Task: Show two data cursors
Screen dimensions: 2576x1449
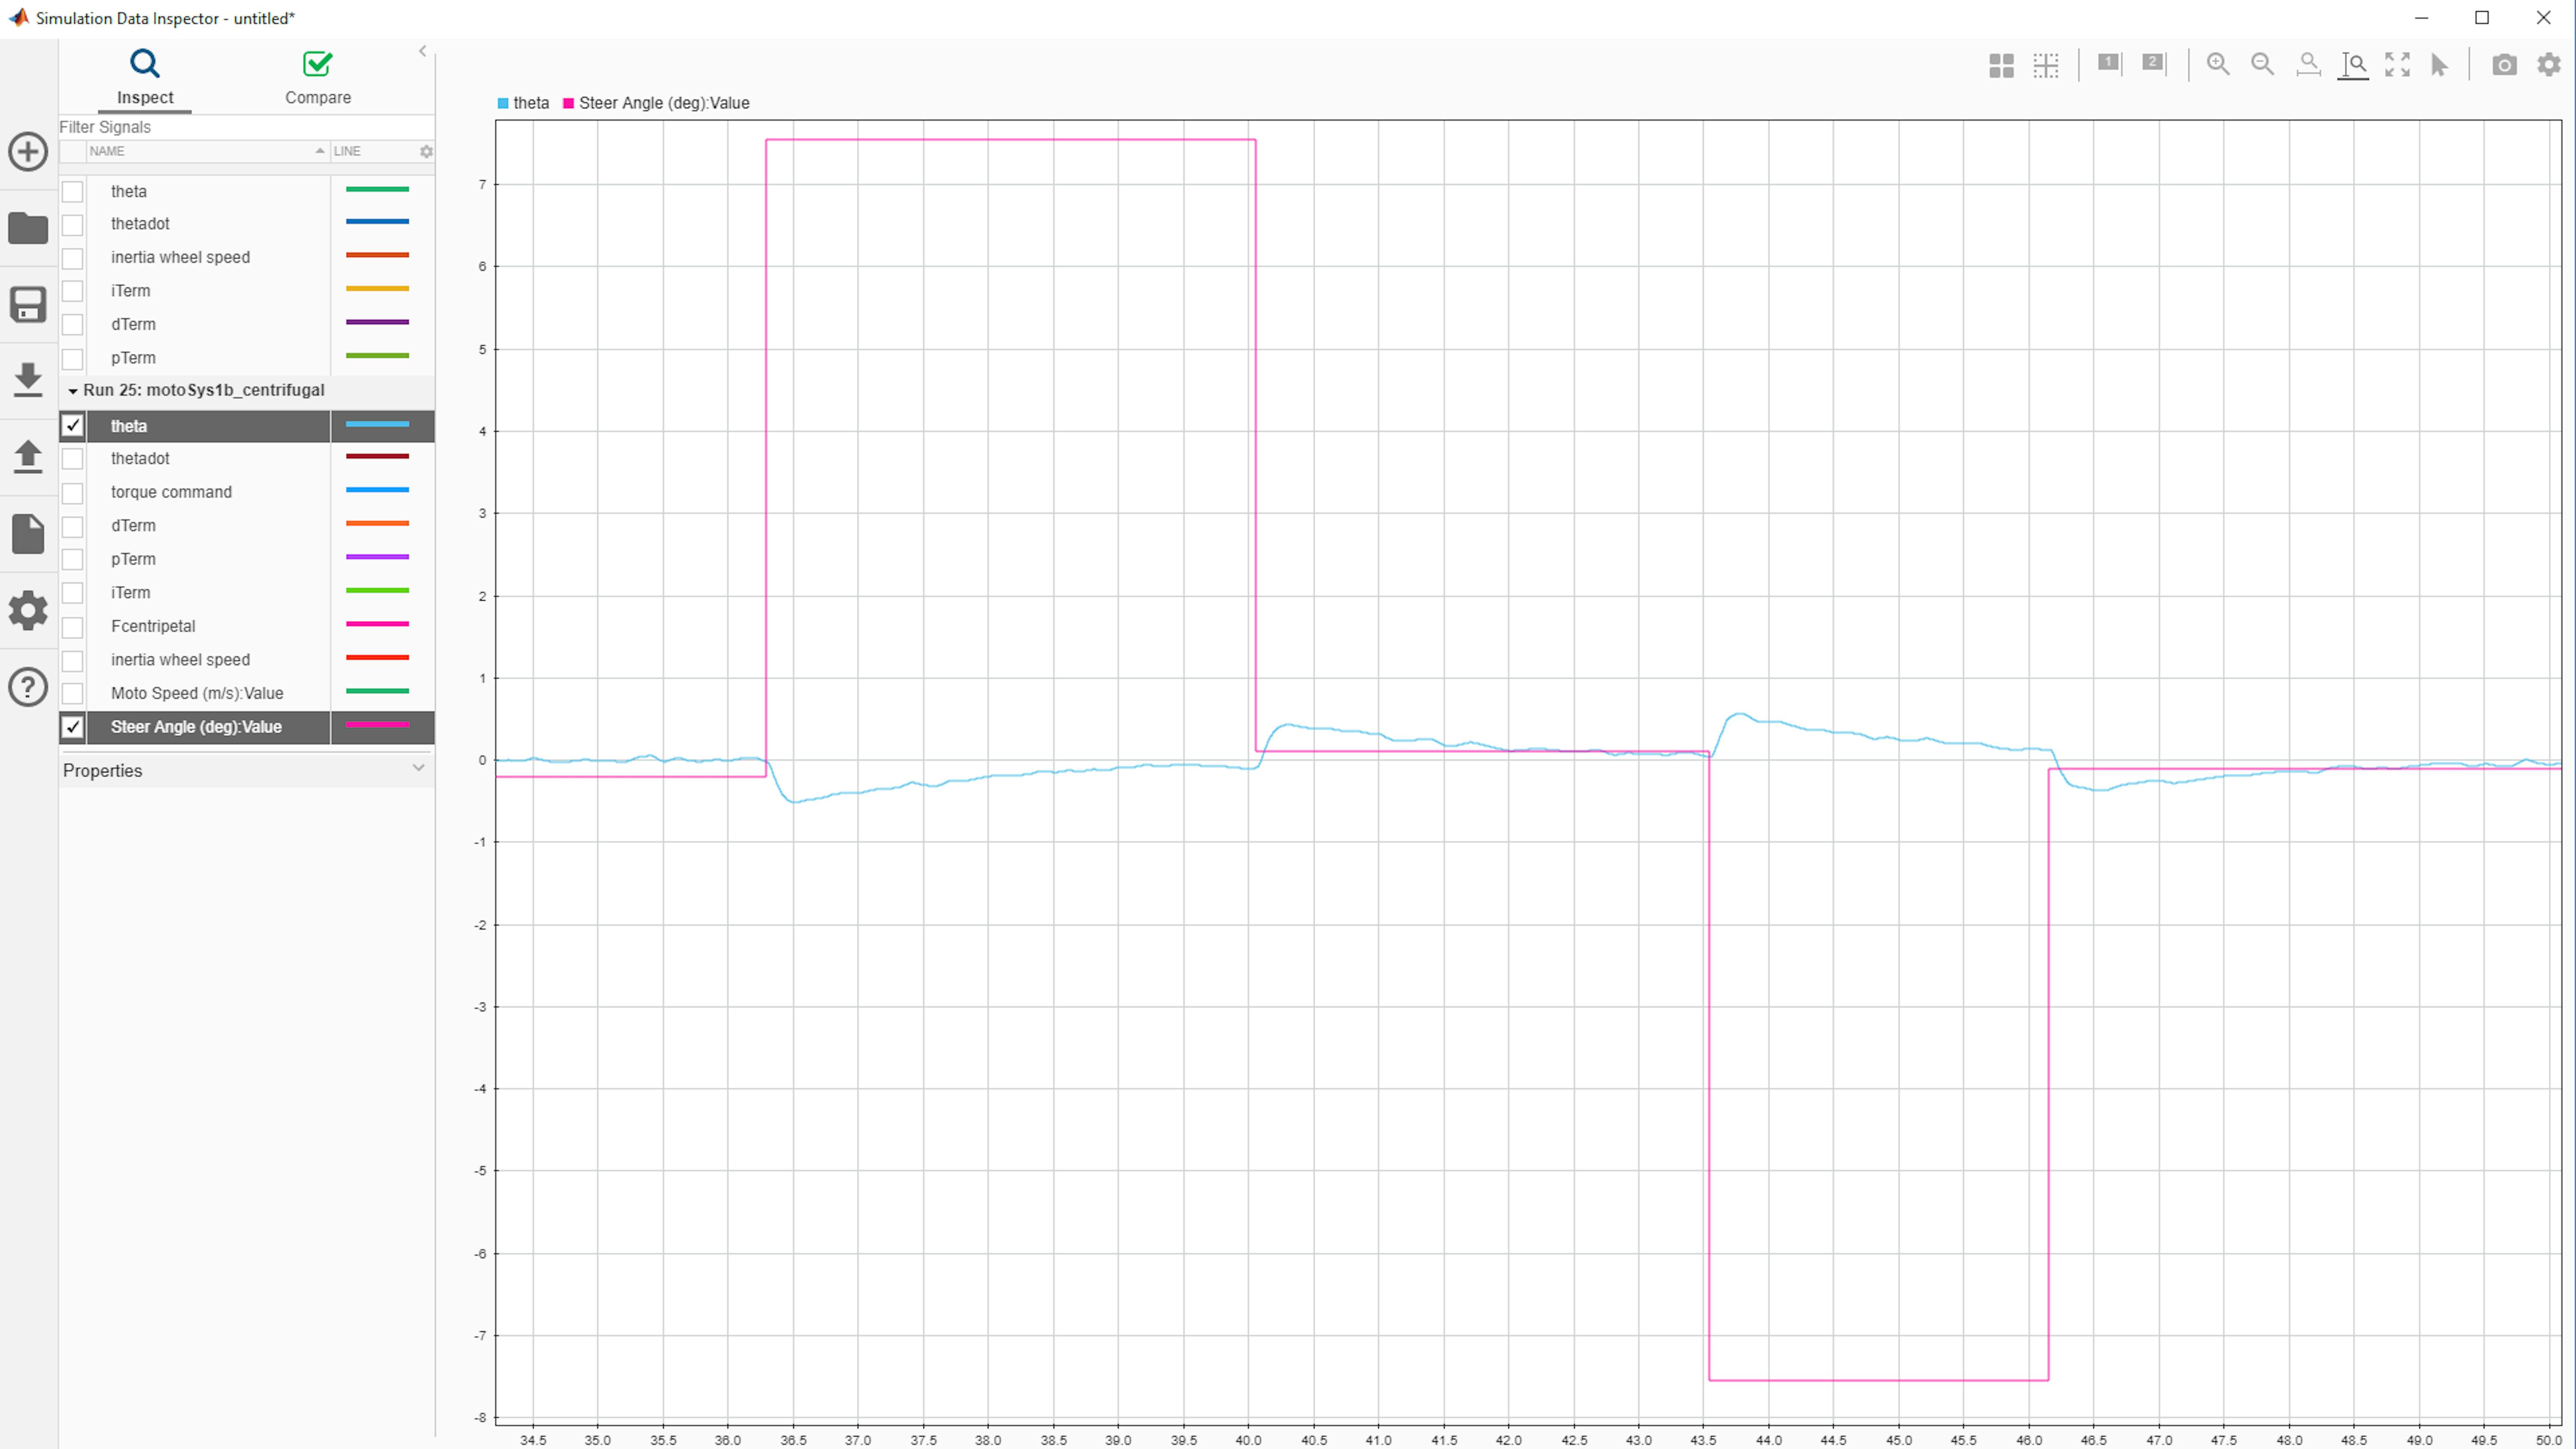Action: 2154,63
